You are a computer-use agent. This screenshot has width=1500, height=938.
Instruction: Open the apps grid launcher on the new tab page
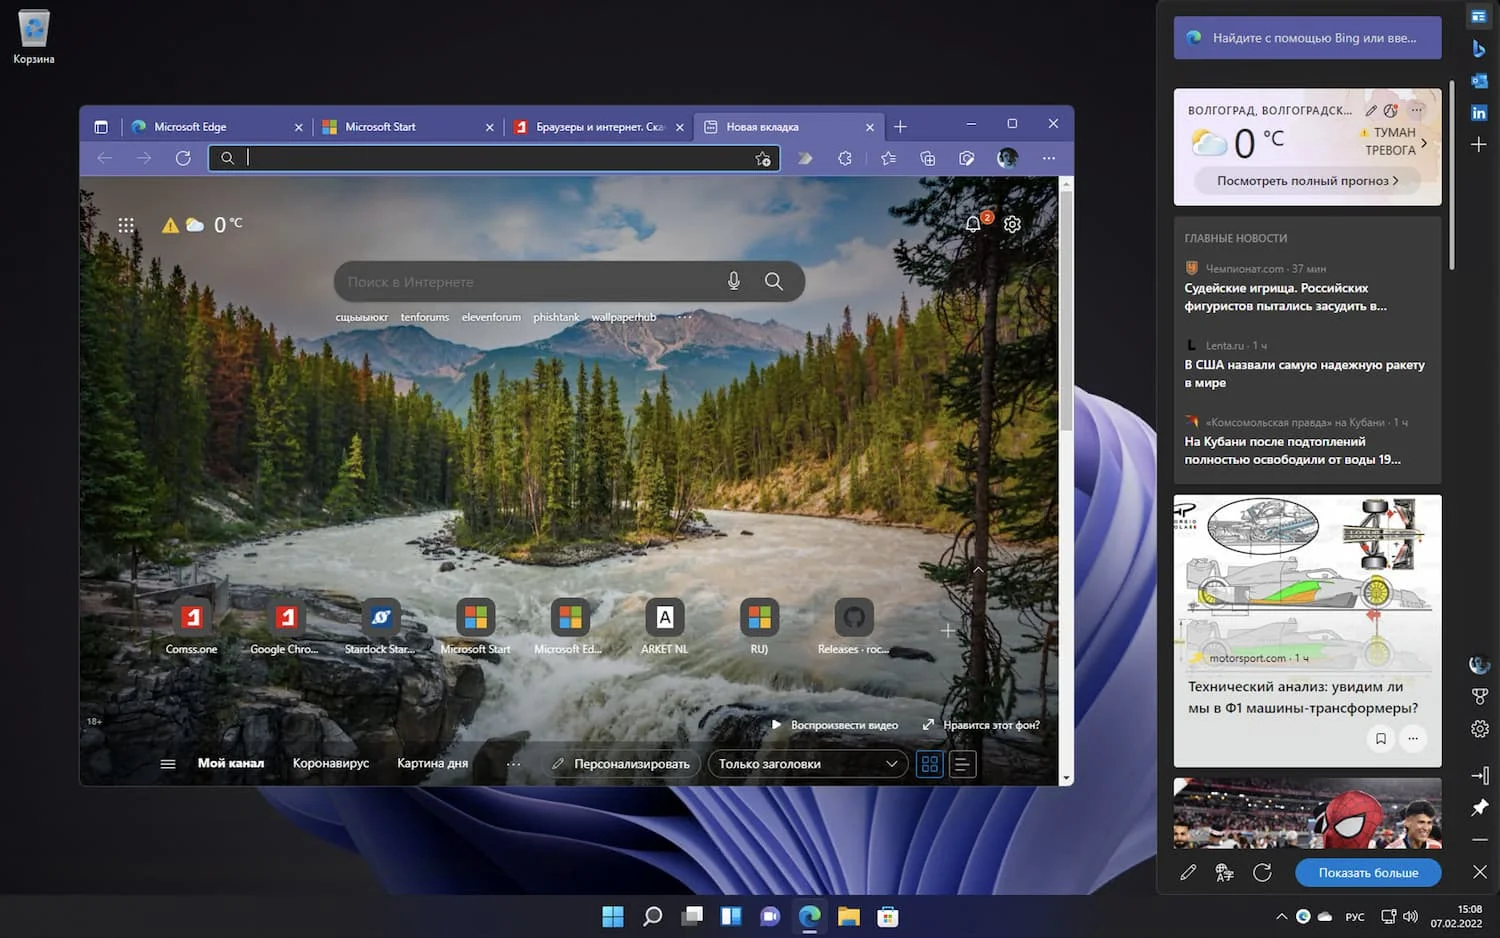[126, 225]
